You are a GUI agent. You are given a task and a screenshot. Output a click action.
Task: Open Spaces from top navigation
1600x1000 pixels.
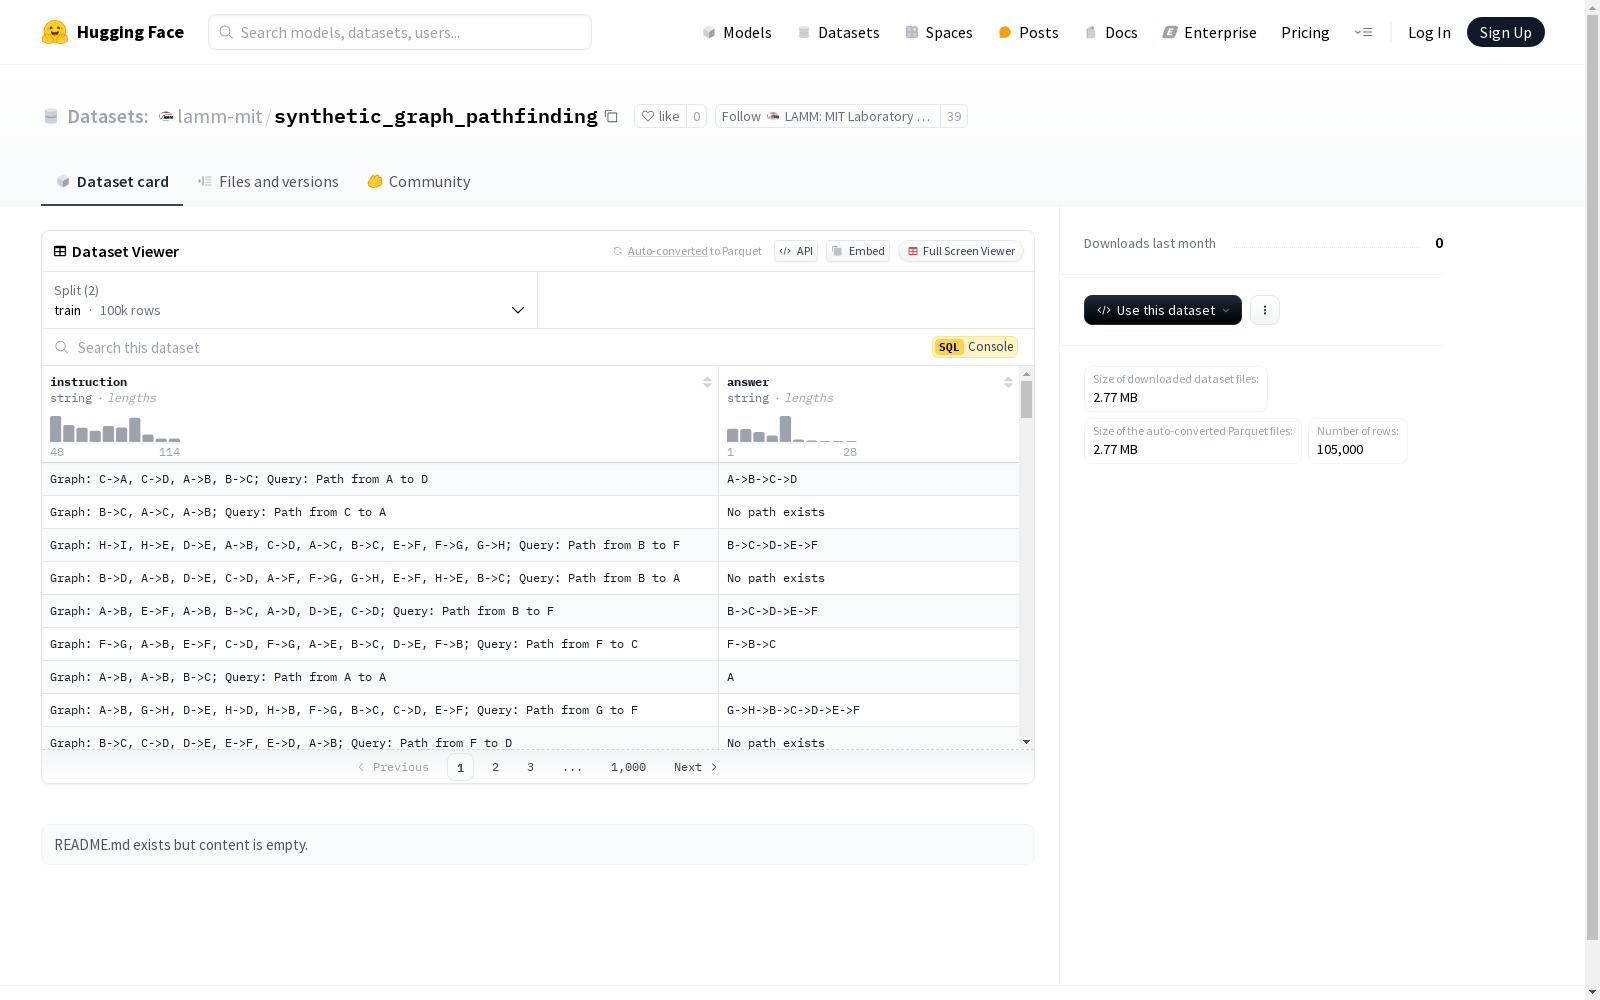click(x=938, y=32)
